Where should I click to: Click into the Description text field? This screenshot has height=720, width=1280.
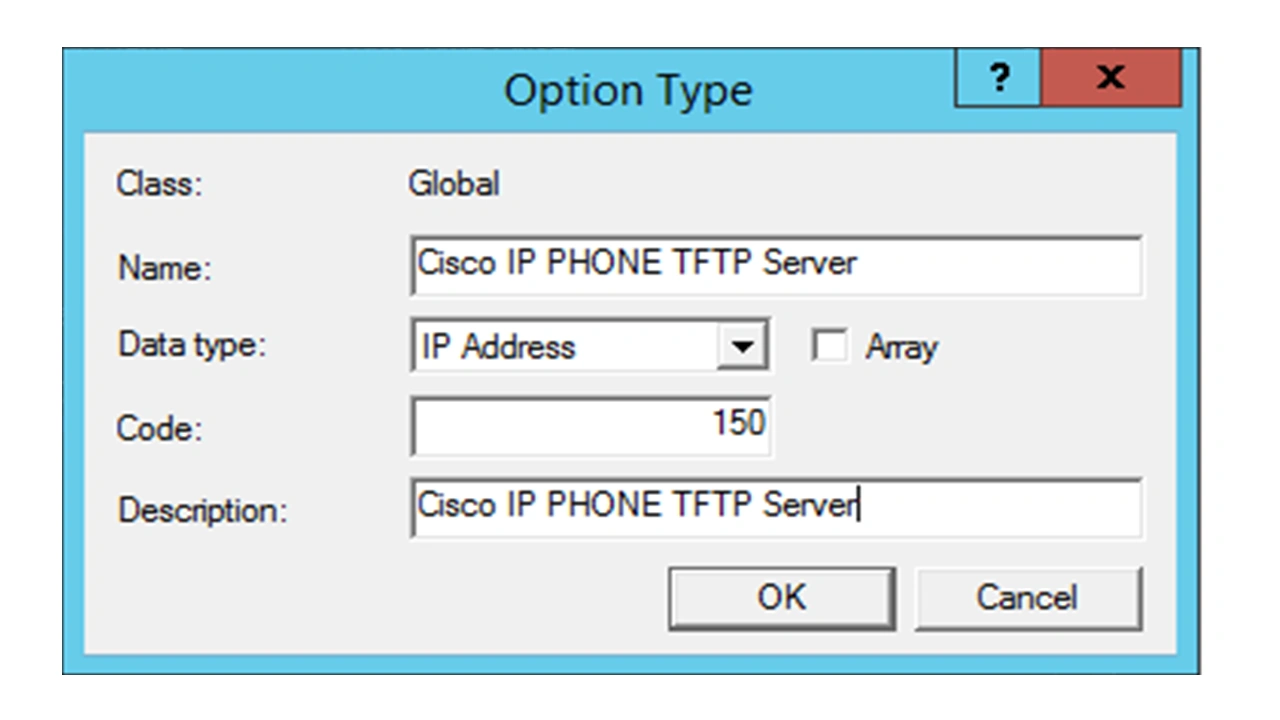click(775, 507)
